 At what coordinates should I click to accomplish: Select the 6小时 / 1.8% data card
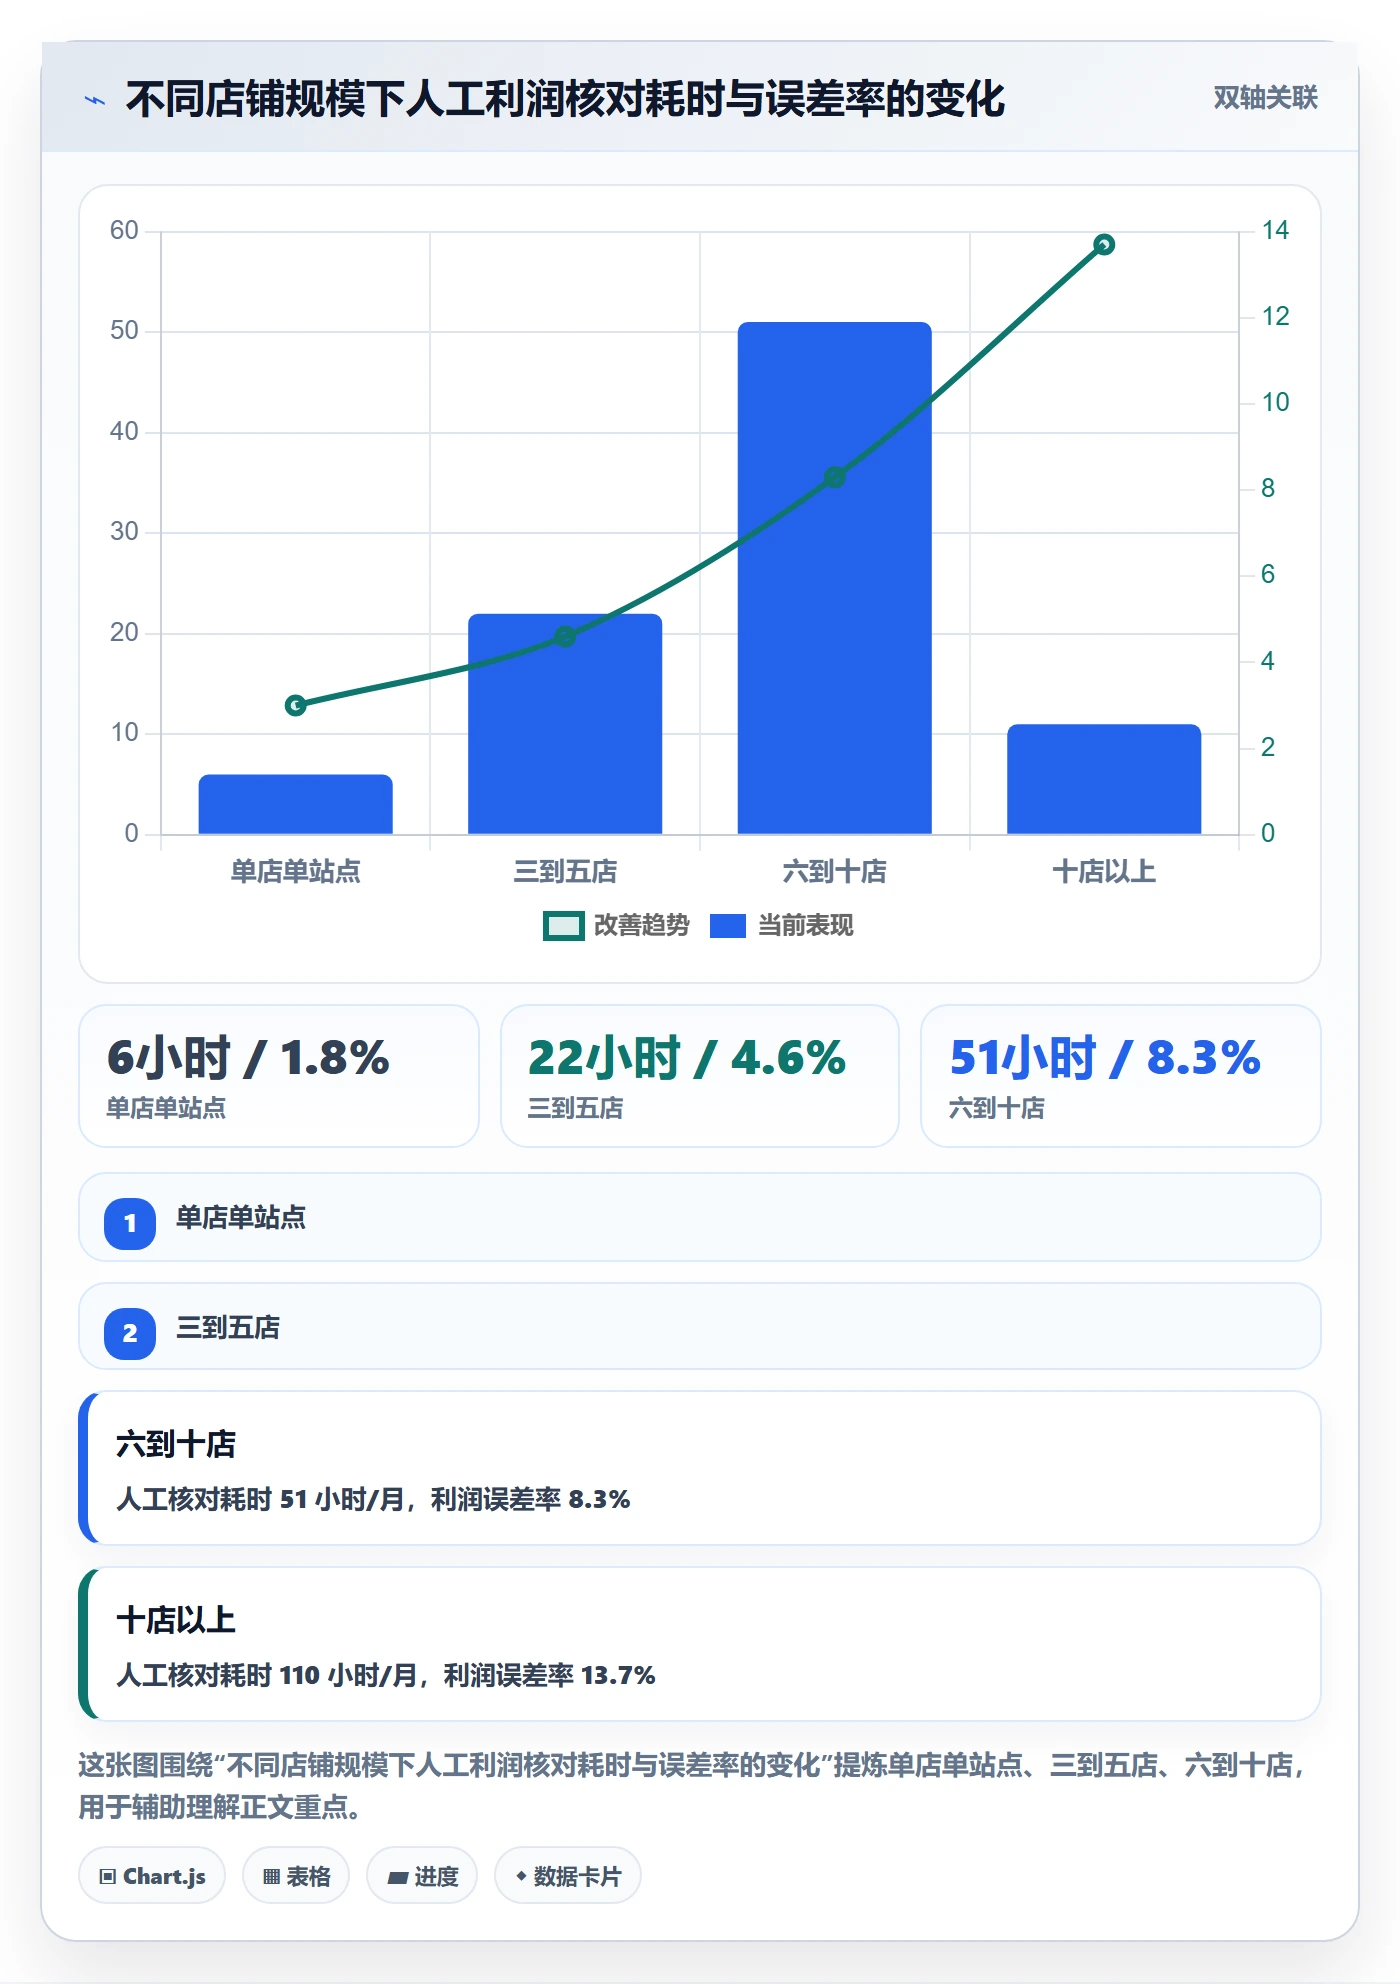point(279,1076)
